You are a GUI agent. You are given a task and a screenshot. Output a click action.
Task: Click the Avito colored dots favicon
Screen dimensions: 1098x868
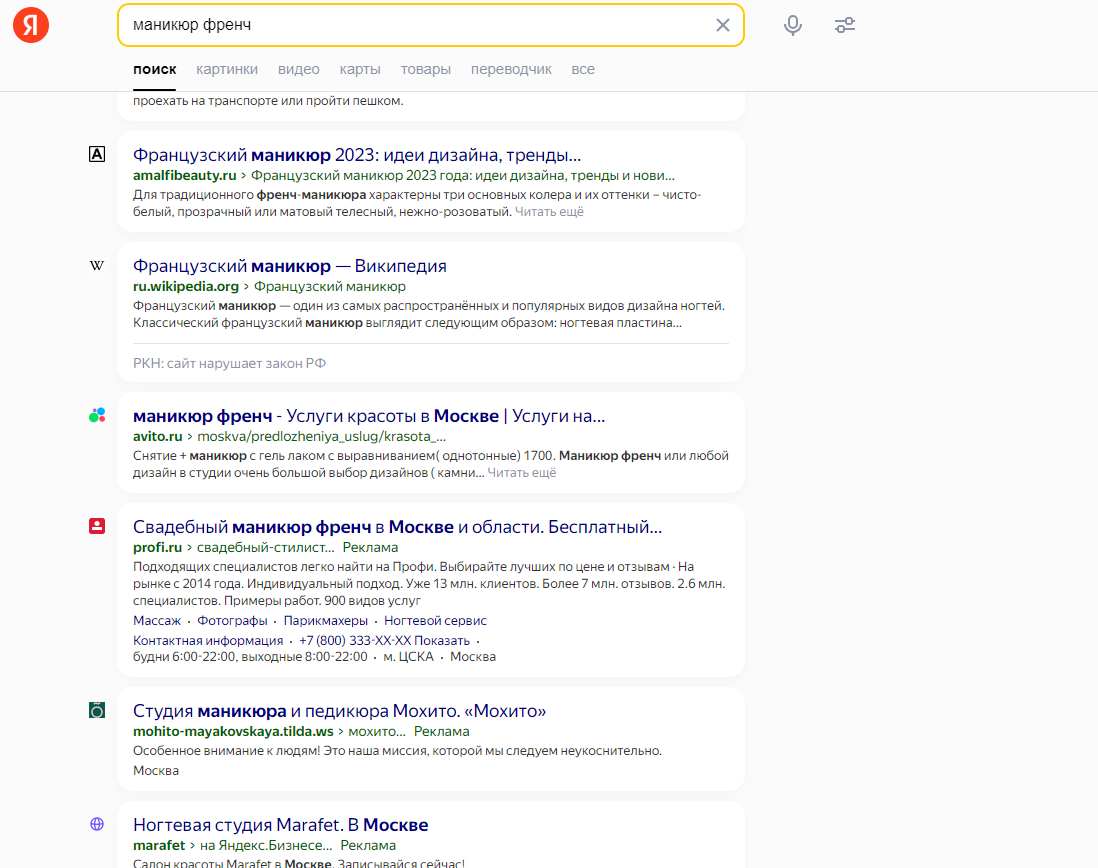pyautogui.click(x=97, y=415)
